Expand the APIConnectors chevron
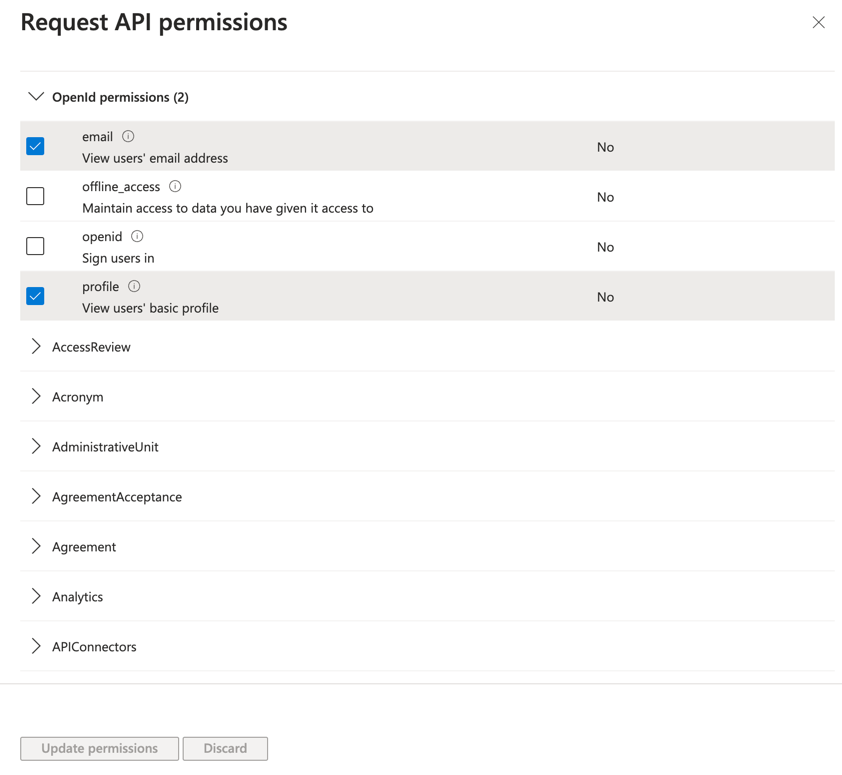 (x=36, y=647)
